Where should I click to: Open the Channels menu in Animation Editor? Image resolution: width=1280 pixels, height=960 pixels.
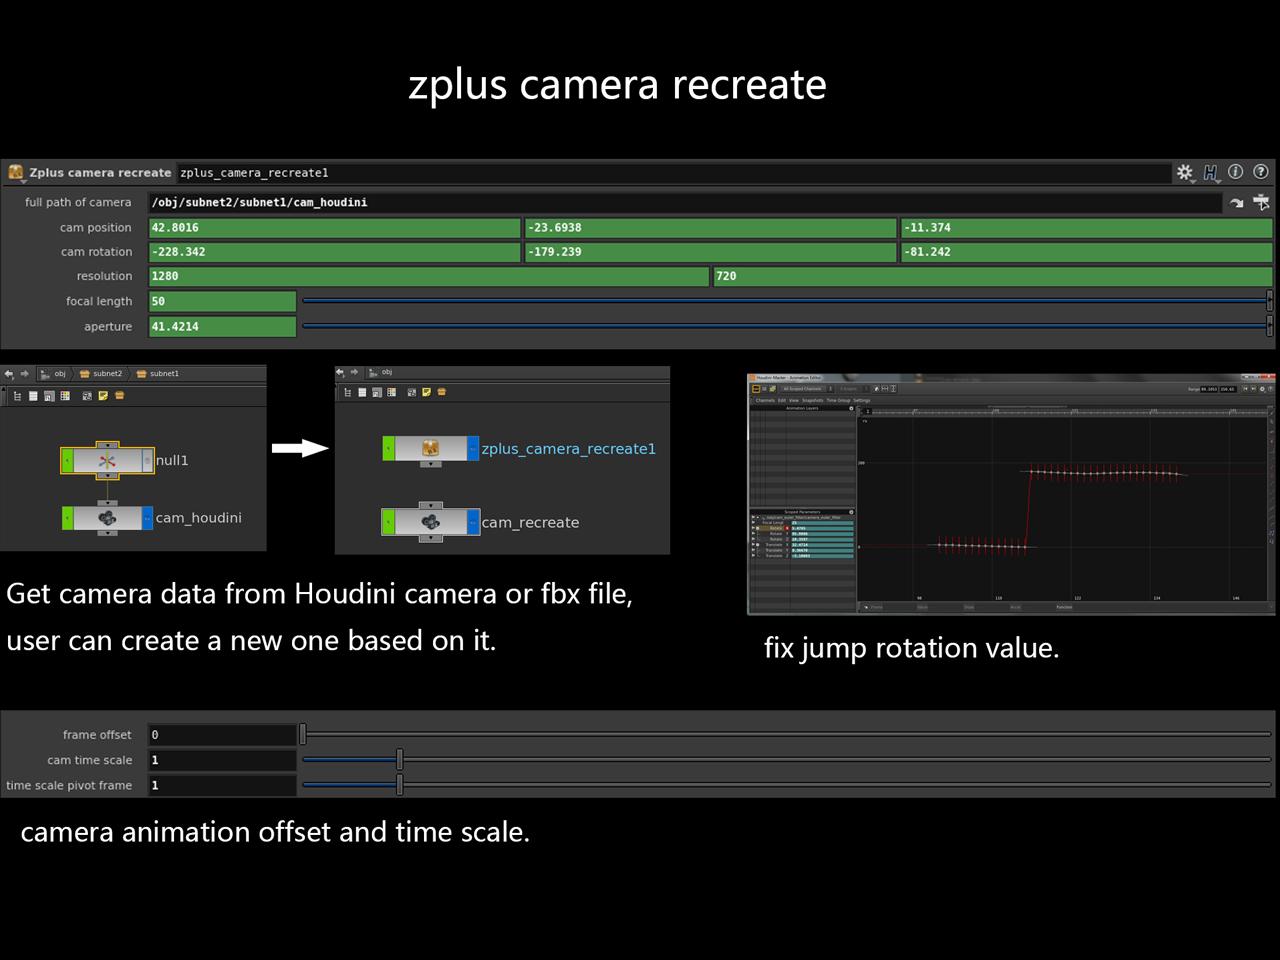tap(765, 400)
